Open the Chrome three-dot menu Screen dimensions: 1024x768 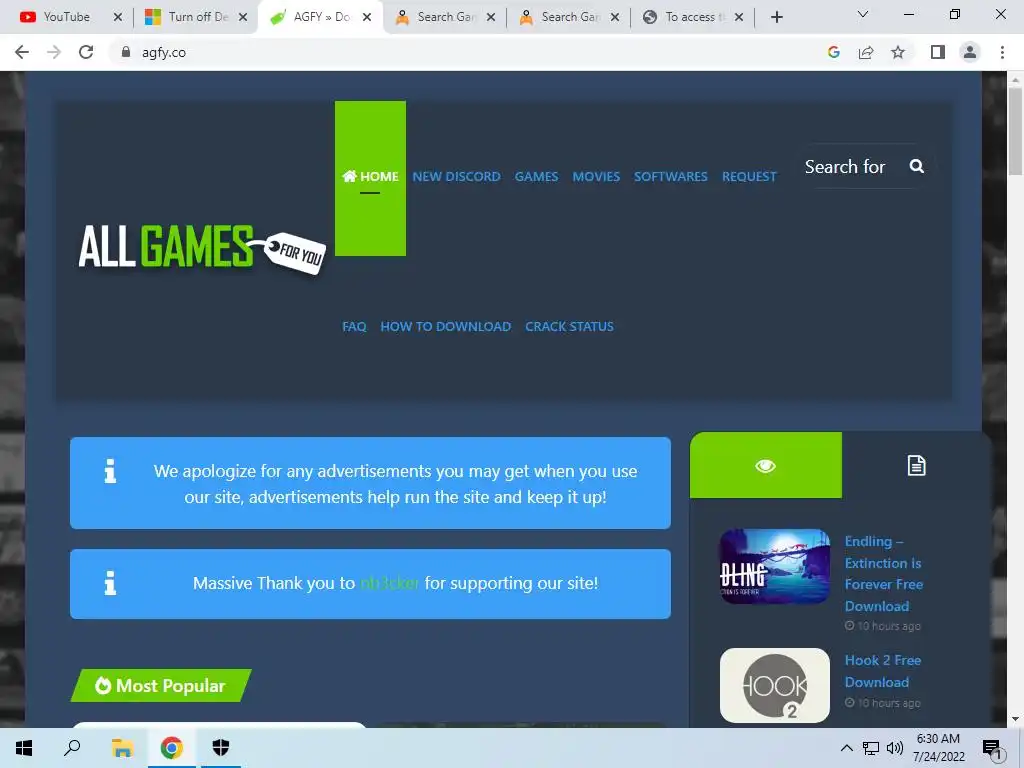point(1002,52)
